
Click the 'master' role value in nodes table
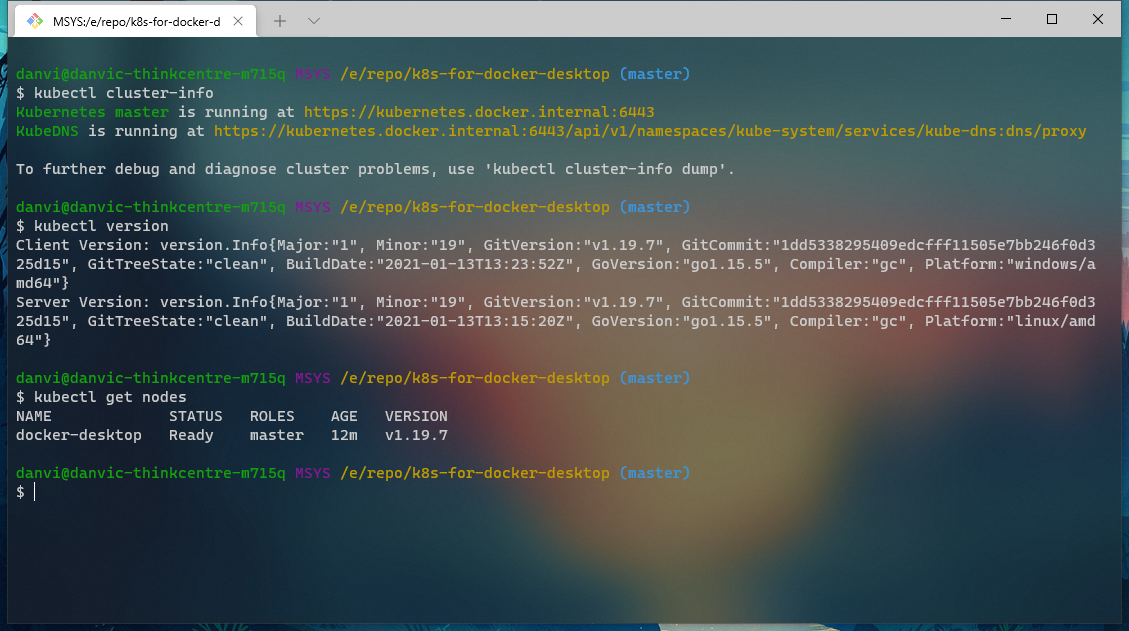coord(276,435)
